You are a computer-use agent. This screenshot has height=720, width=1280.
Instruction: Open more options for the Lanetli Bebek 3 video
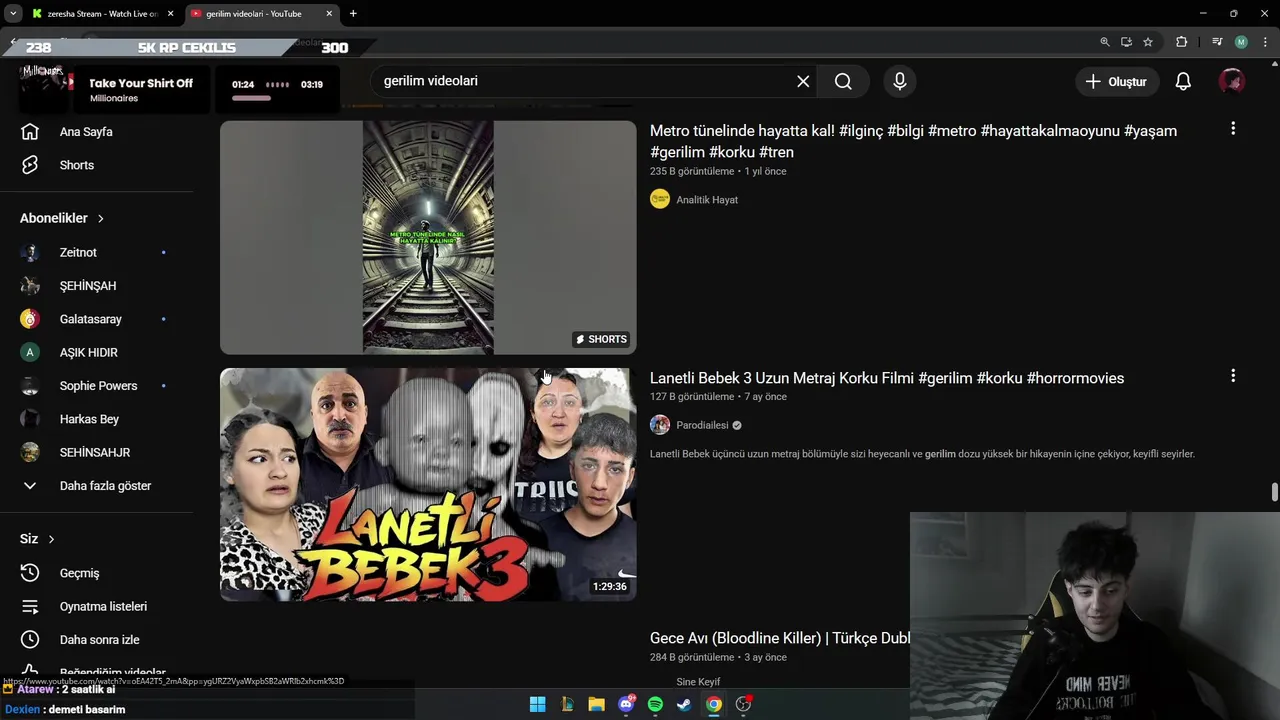pyautogui.click(x=1233, y=375)
